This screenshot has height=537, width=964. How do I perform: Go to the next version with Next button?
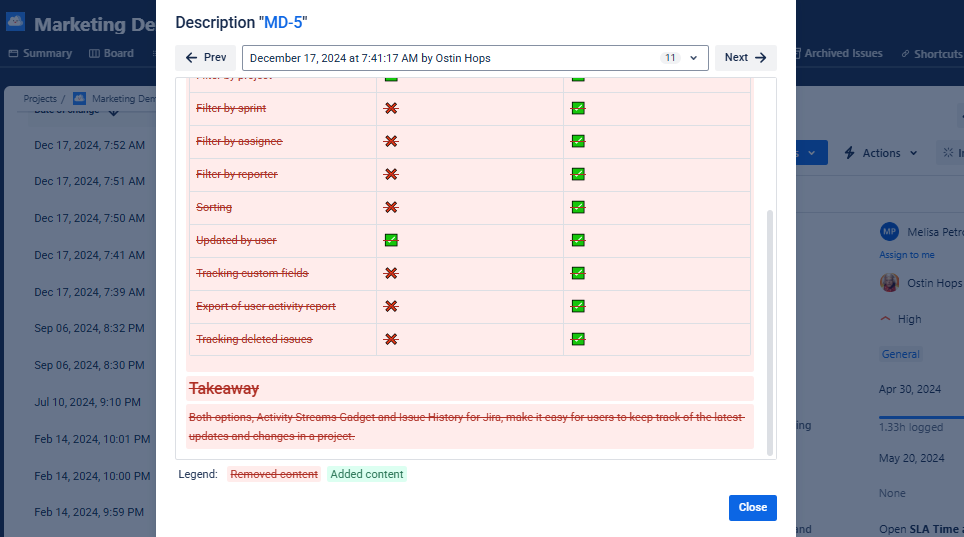[x=745, y=58]
